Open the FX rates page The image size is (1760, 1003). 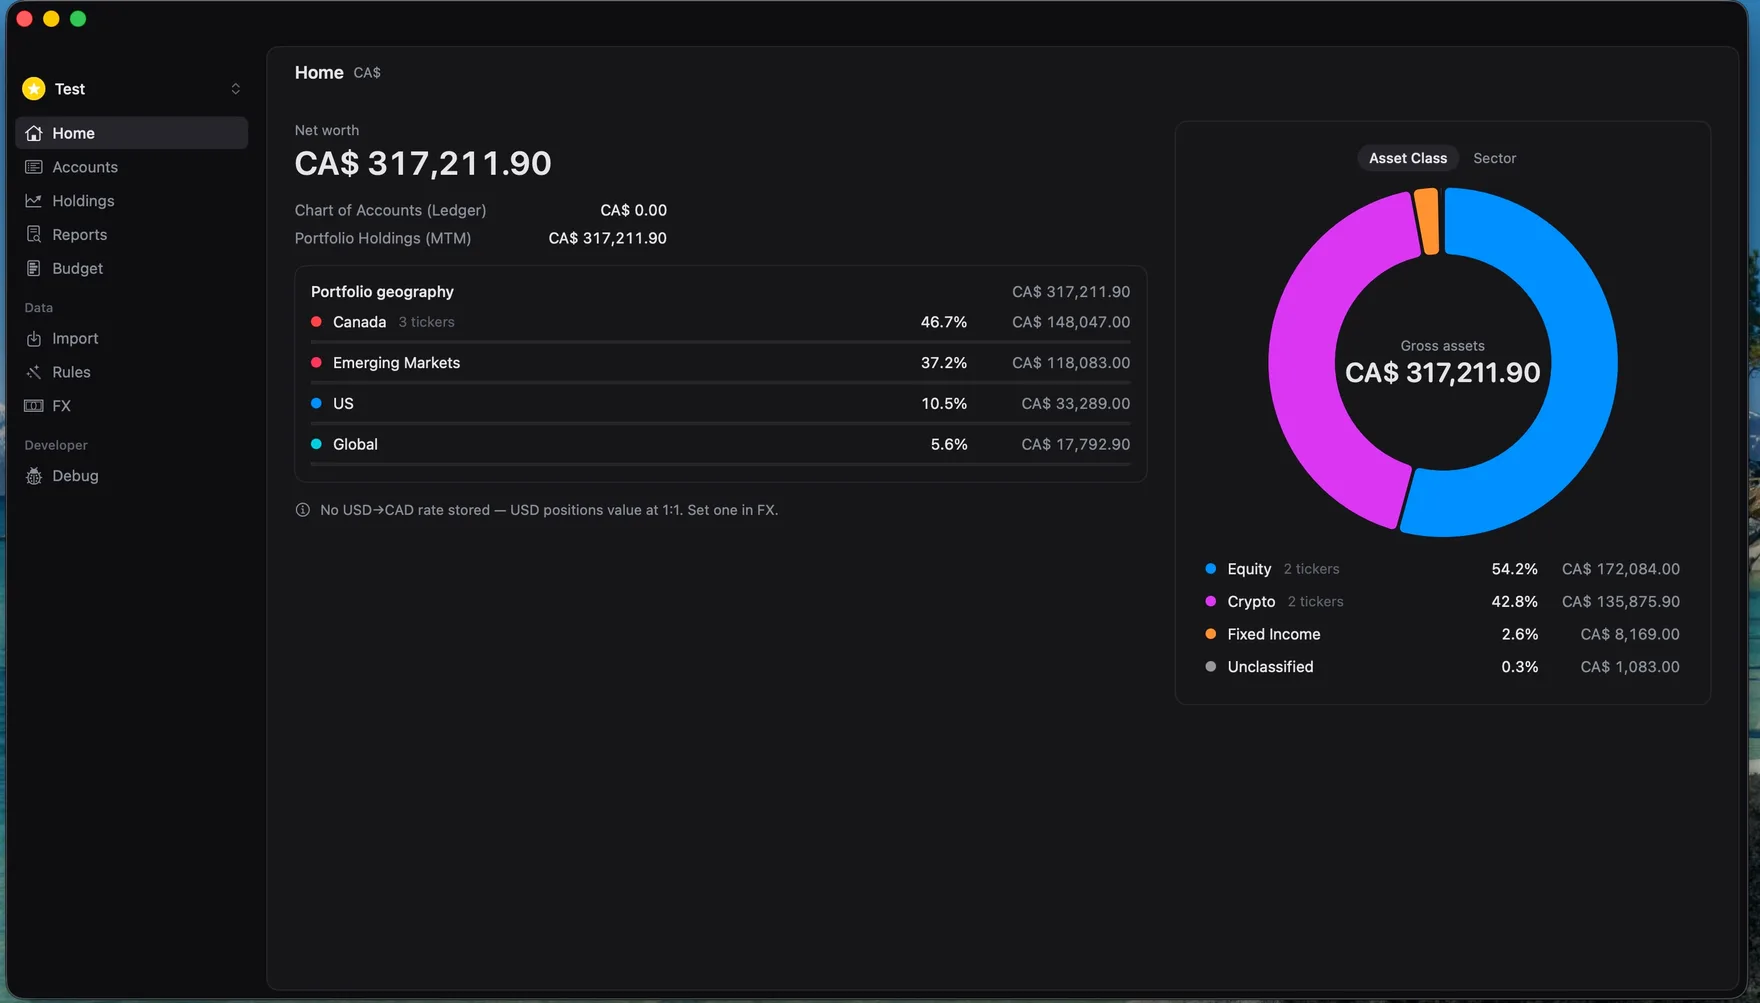click(132, 406)
